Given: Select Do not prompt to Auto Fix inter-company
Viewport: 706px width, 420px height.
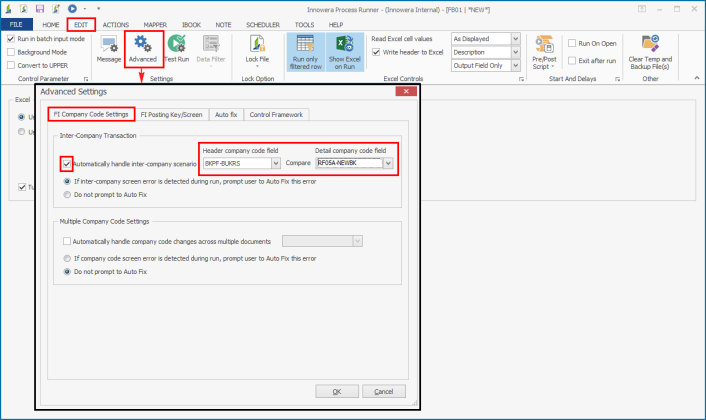Looking at the screenshot, I should (x=68, y=194).
